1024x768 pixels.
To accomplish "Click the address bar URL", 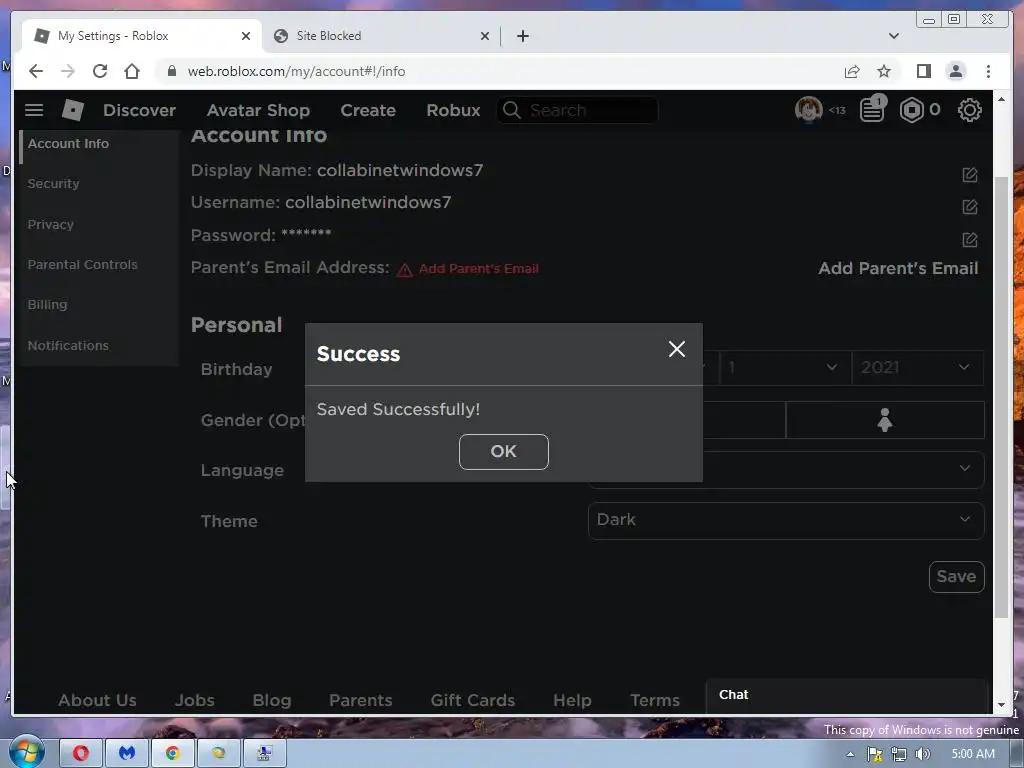I will pos(296,71).
